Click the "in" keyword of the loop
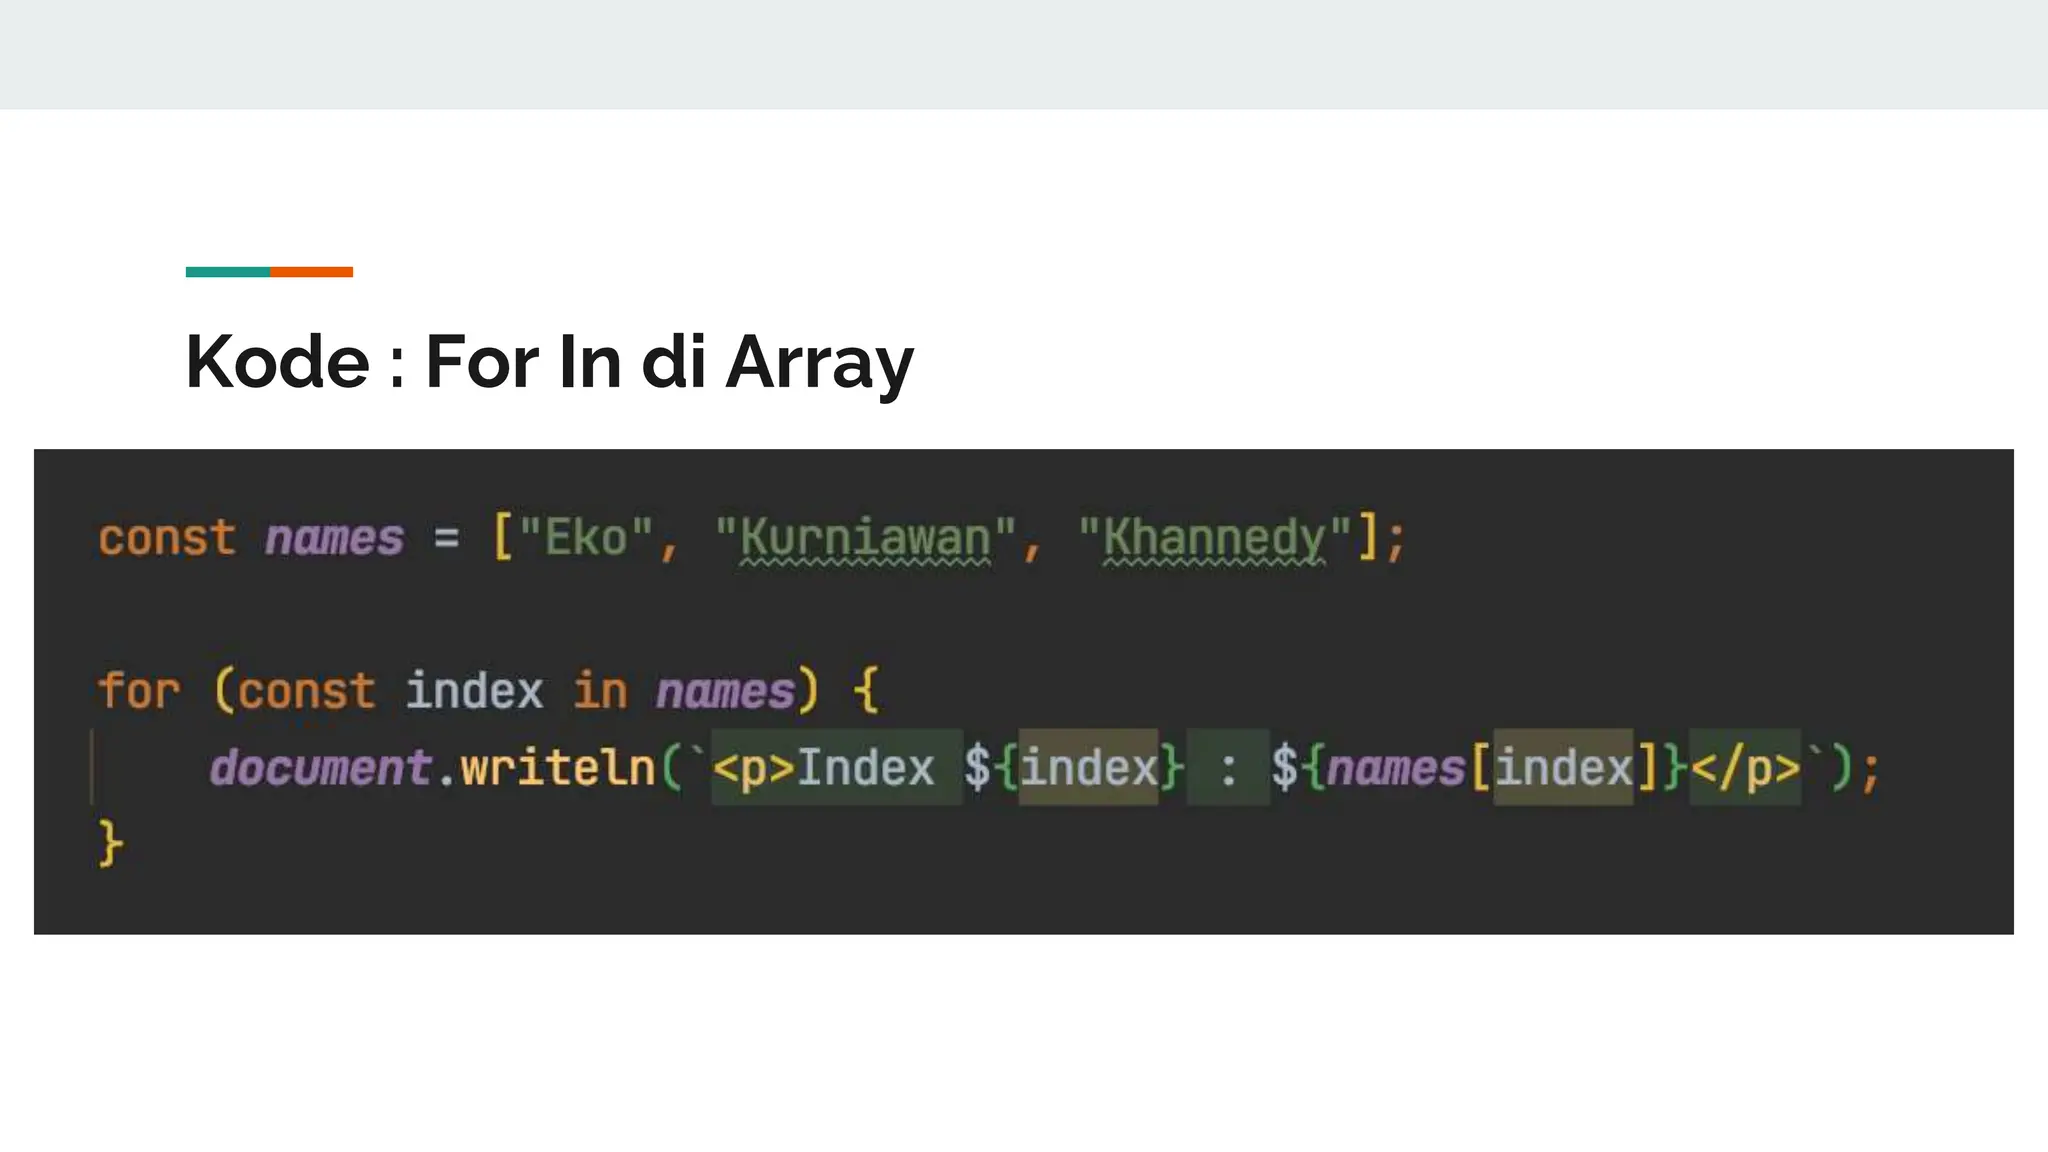Image resolution: width=2048 pixels, height=1152 pixels. click(x=600, y=691)
